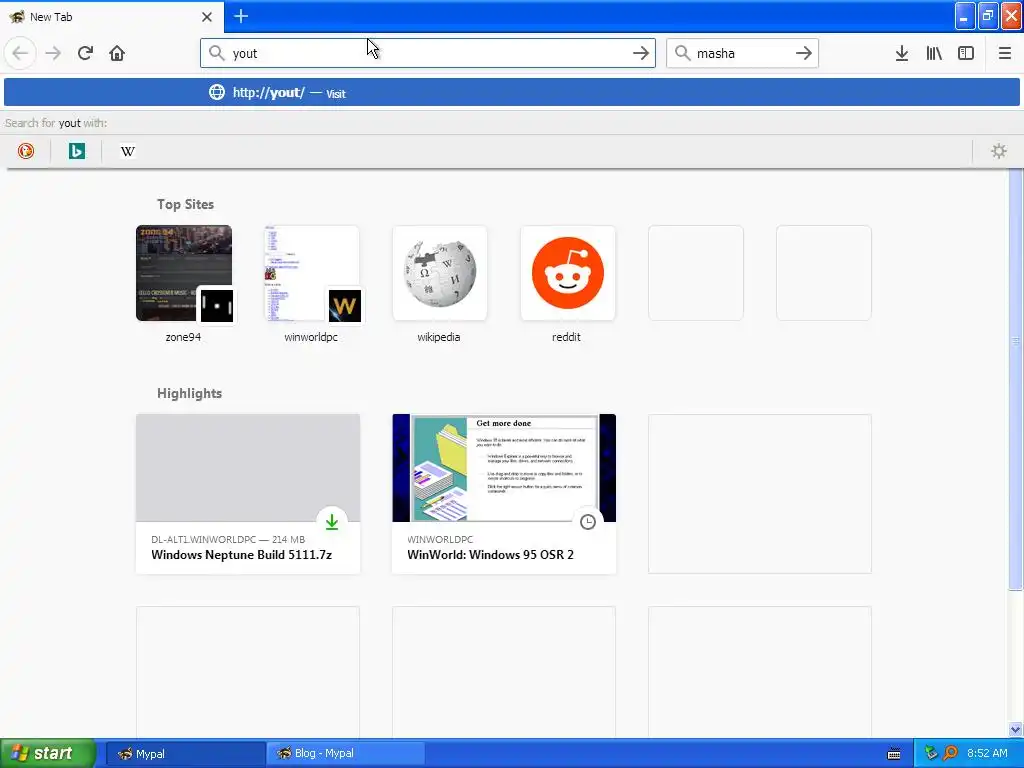Open search settings gear
Image resolution: width=1024 pixels, height=768 pixels.
tap(999, 151)
